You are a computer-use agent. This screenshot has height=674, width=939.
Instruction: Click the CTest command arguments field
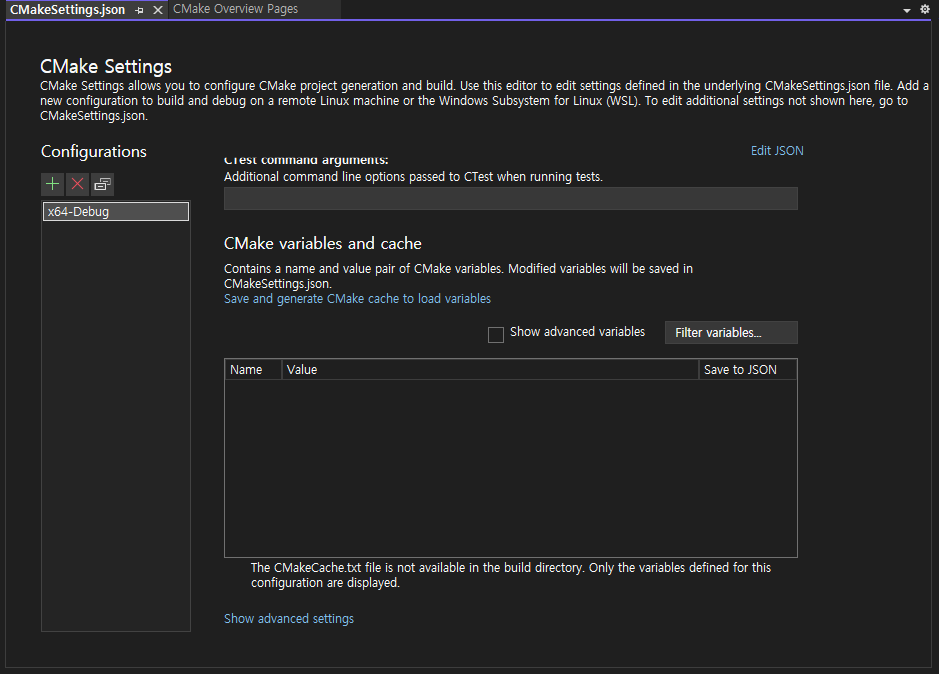510,199
